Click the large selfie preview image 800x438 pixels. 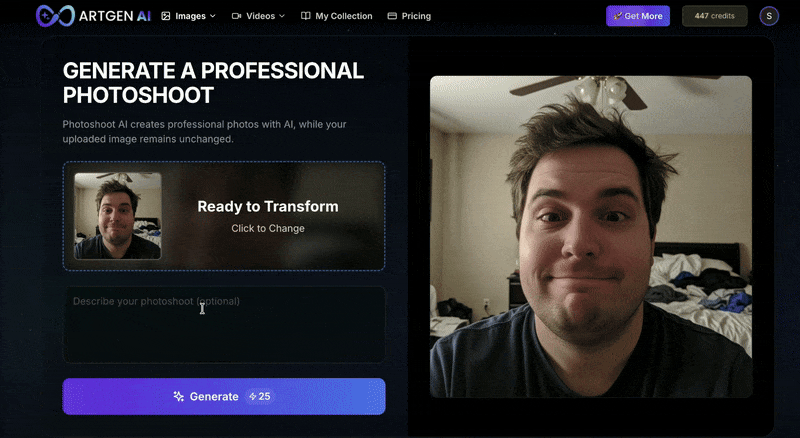[591, 236]
